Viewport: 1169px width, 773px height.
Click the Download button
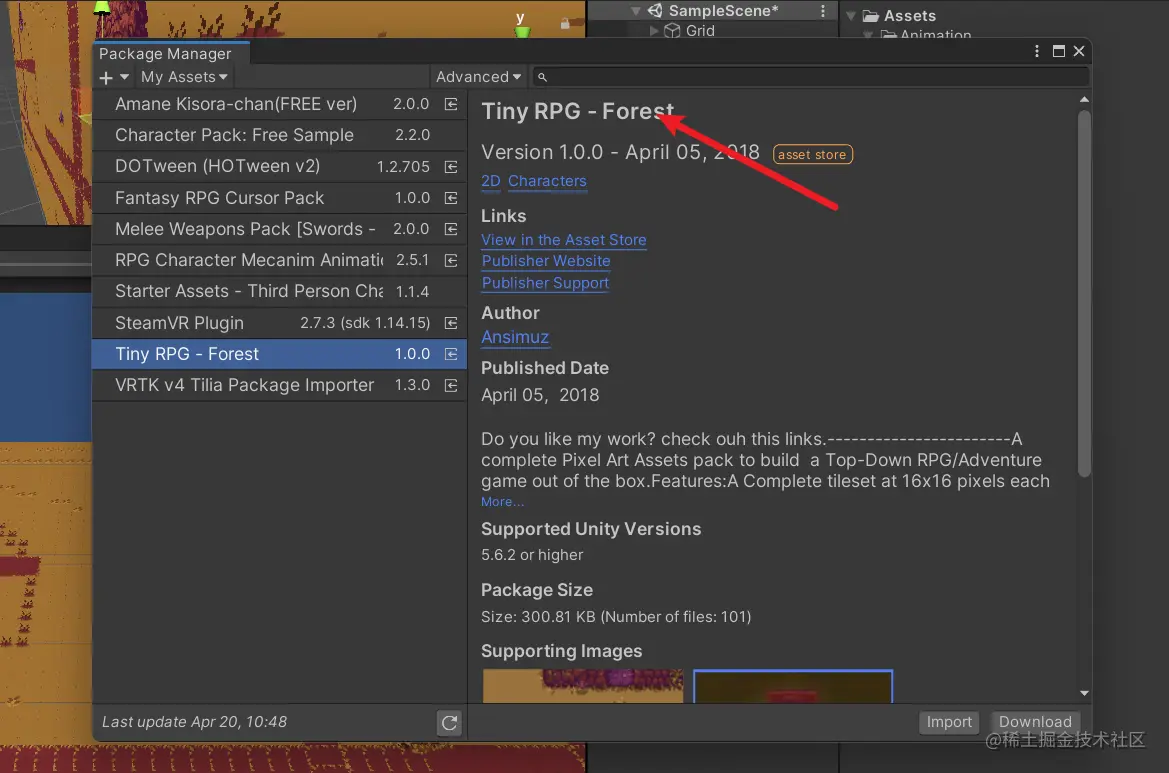tap(1035, 722)
